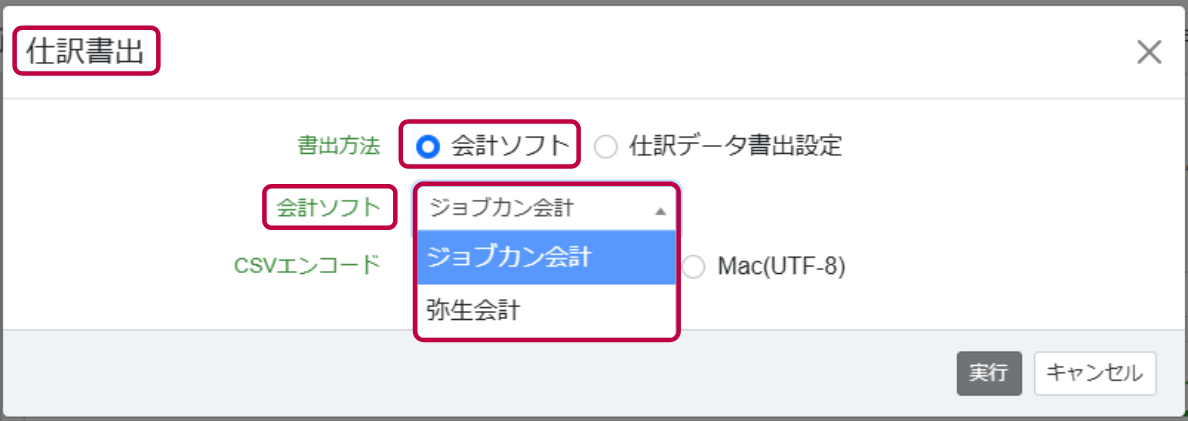Pick 弥生会計 from the dropdown list

pyautogui.click(x=547, y=310)
